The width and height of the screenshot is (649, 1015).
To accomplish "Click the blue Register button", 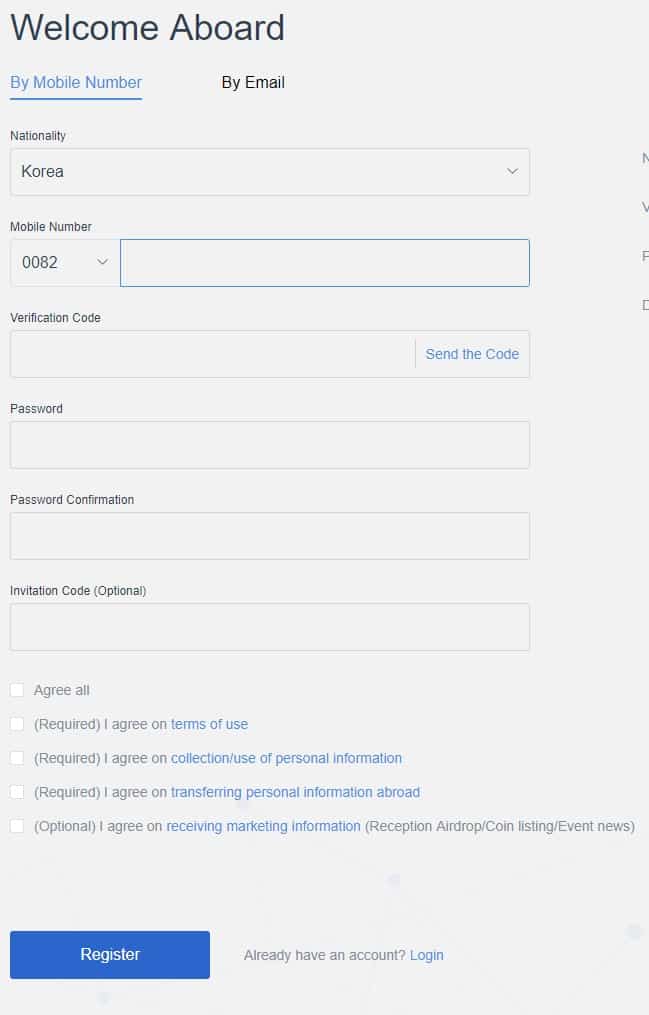I will click(x=110, y=955).
